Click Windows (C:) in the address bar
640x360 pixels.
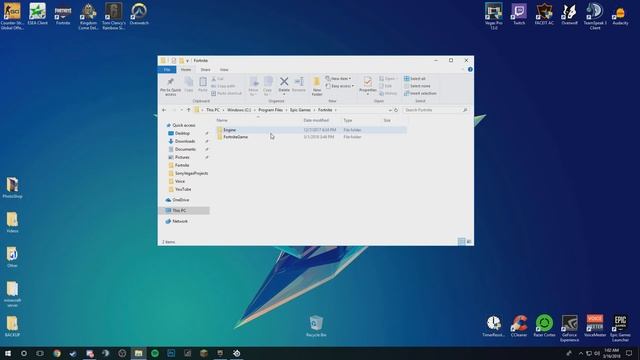(x=239, y=110)
